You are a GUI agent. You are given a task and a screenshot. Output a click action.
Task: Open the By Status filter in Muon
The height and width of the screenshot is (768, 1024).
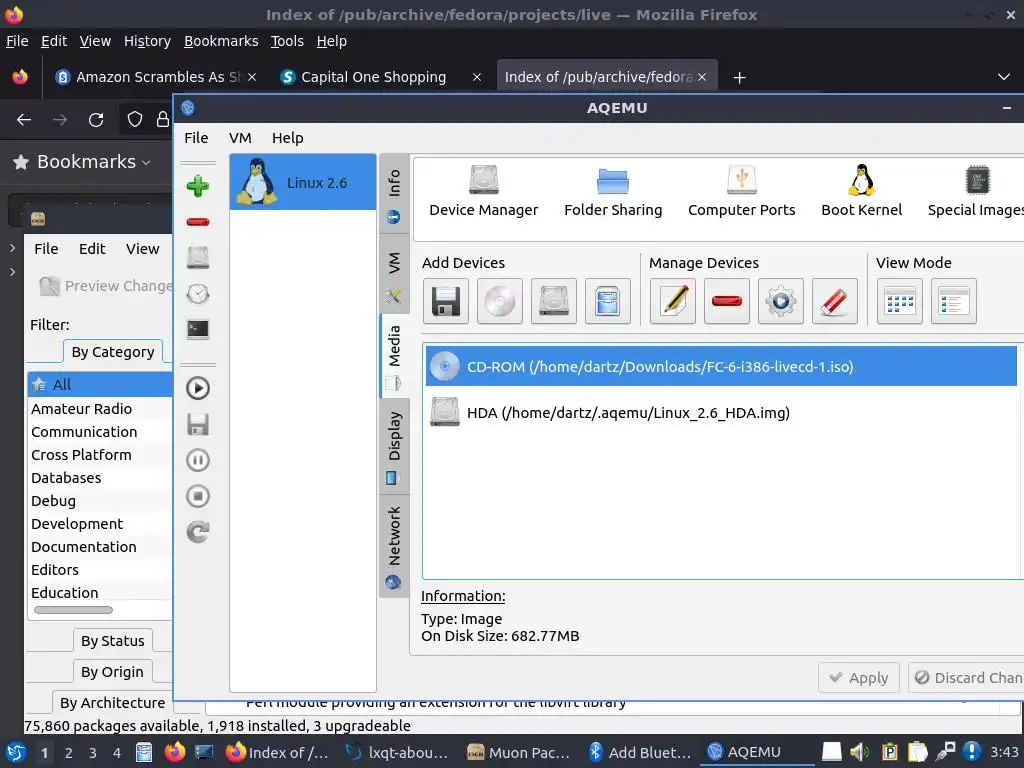[112, 641]
